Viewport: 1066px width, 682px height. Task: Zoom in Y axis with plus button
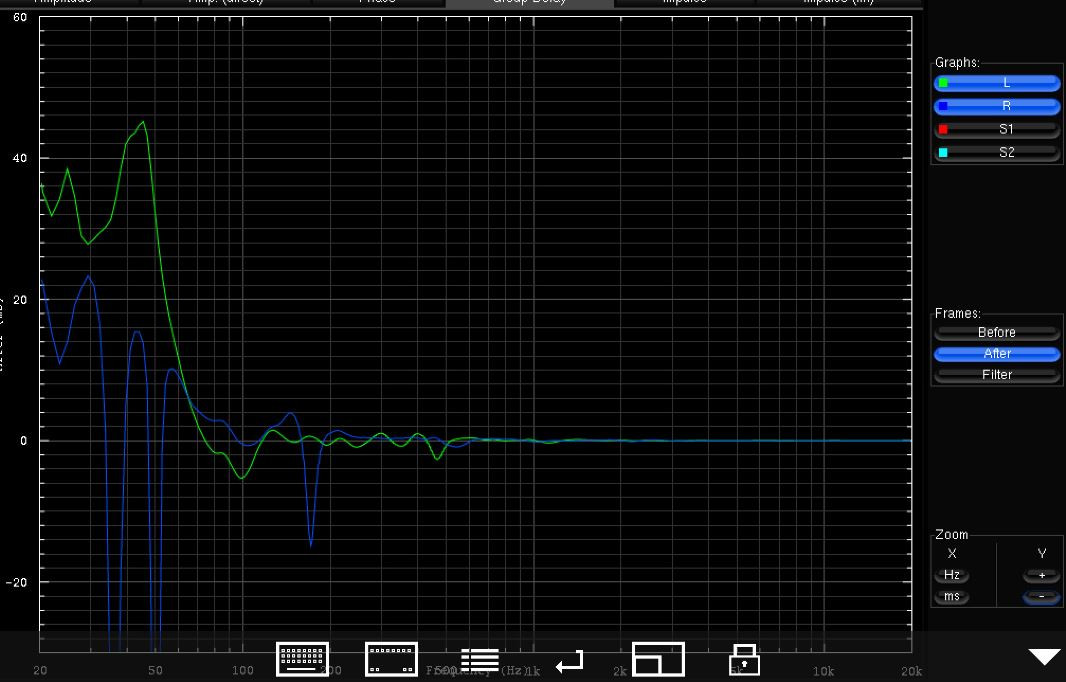click(x=1041, y=576)
